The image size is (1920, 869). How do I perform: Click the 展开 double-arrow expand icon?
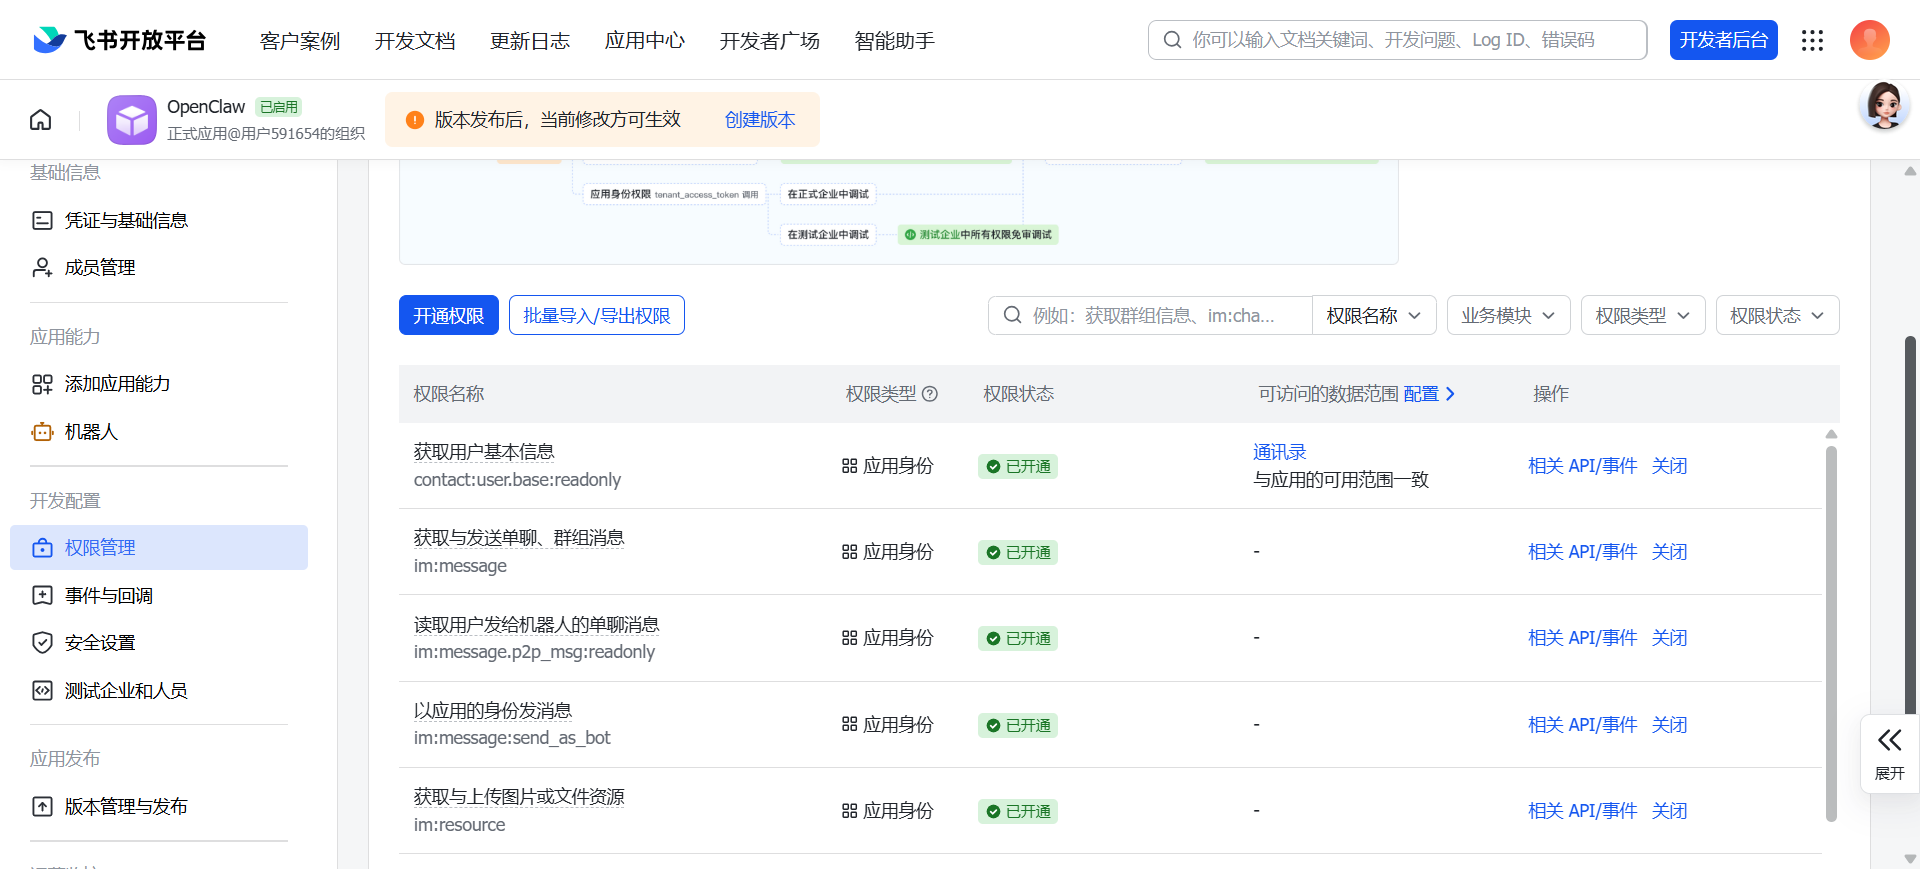[x=1889, y=741]
